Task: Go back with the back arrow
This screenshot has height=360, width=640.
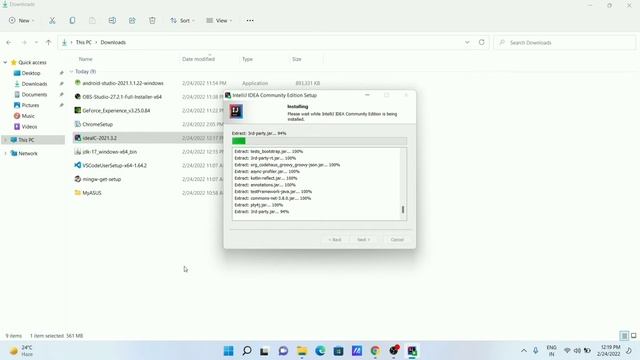Action: [9, 42]
